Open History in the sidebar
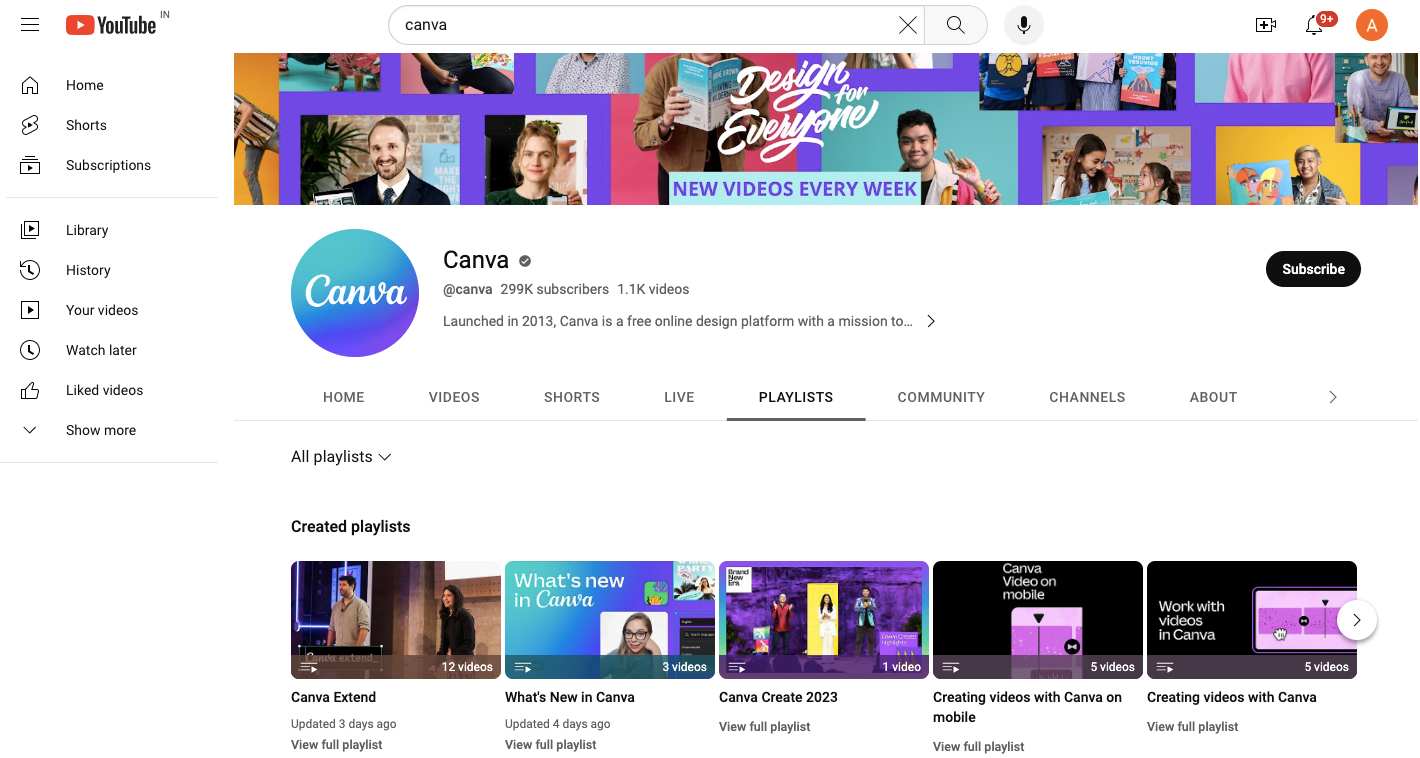This screenshot has width=1420, height=758. (x=109, y=270)
